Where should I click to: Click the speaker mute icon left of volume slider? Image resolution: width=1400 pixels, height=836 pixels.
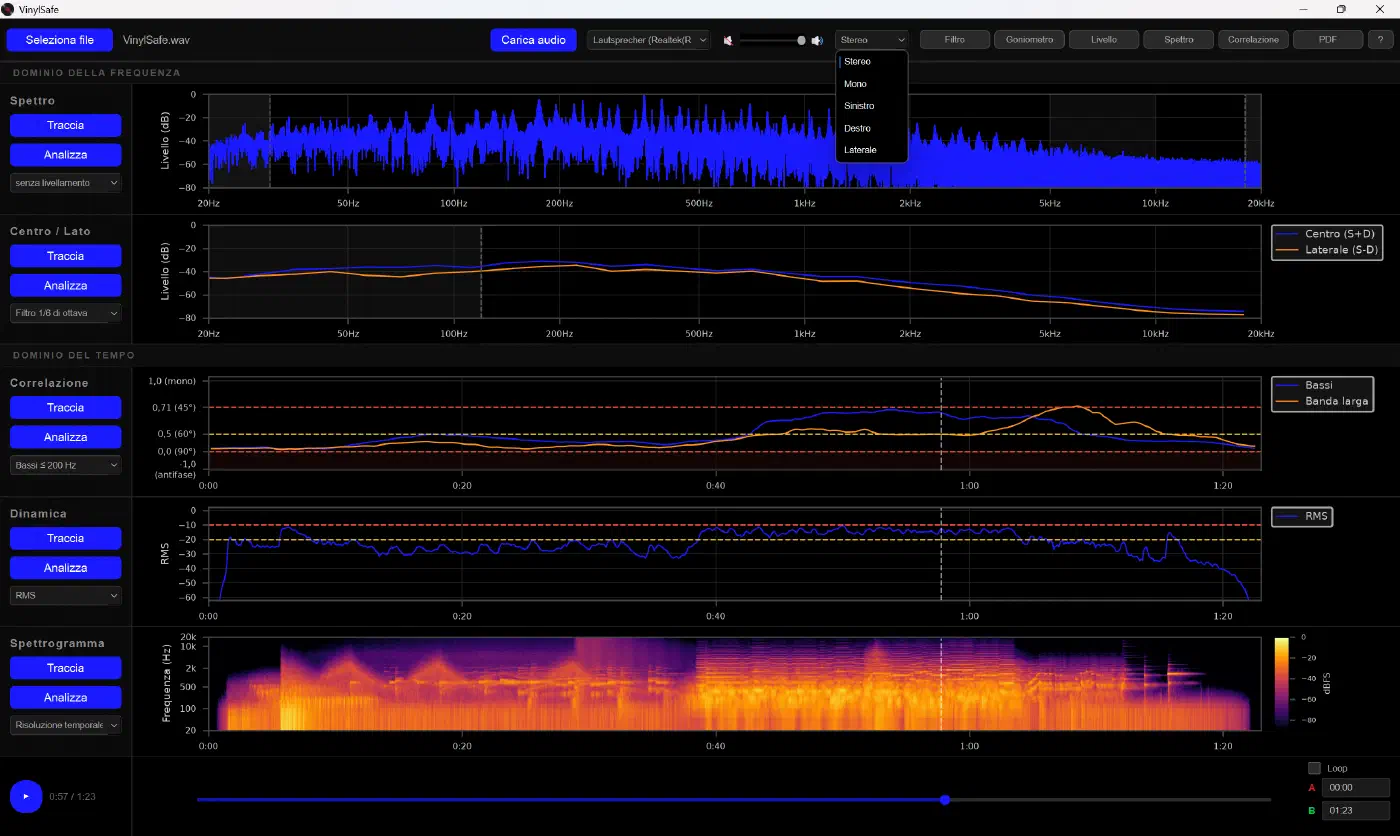point(728,40)
